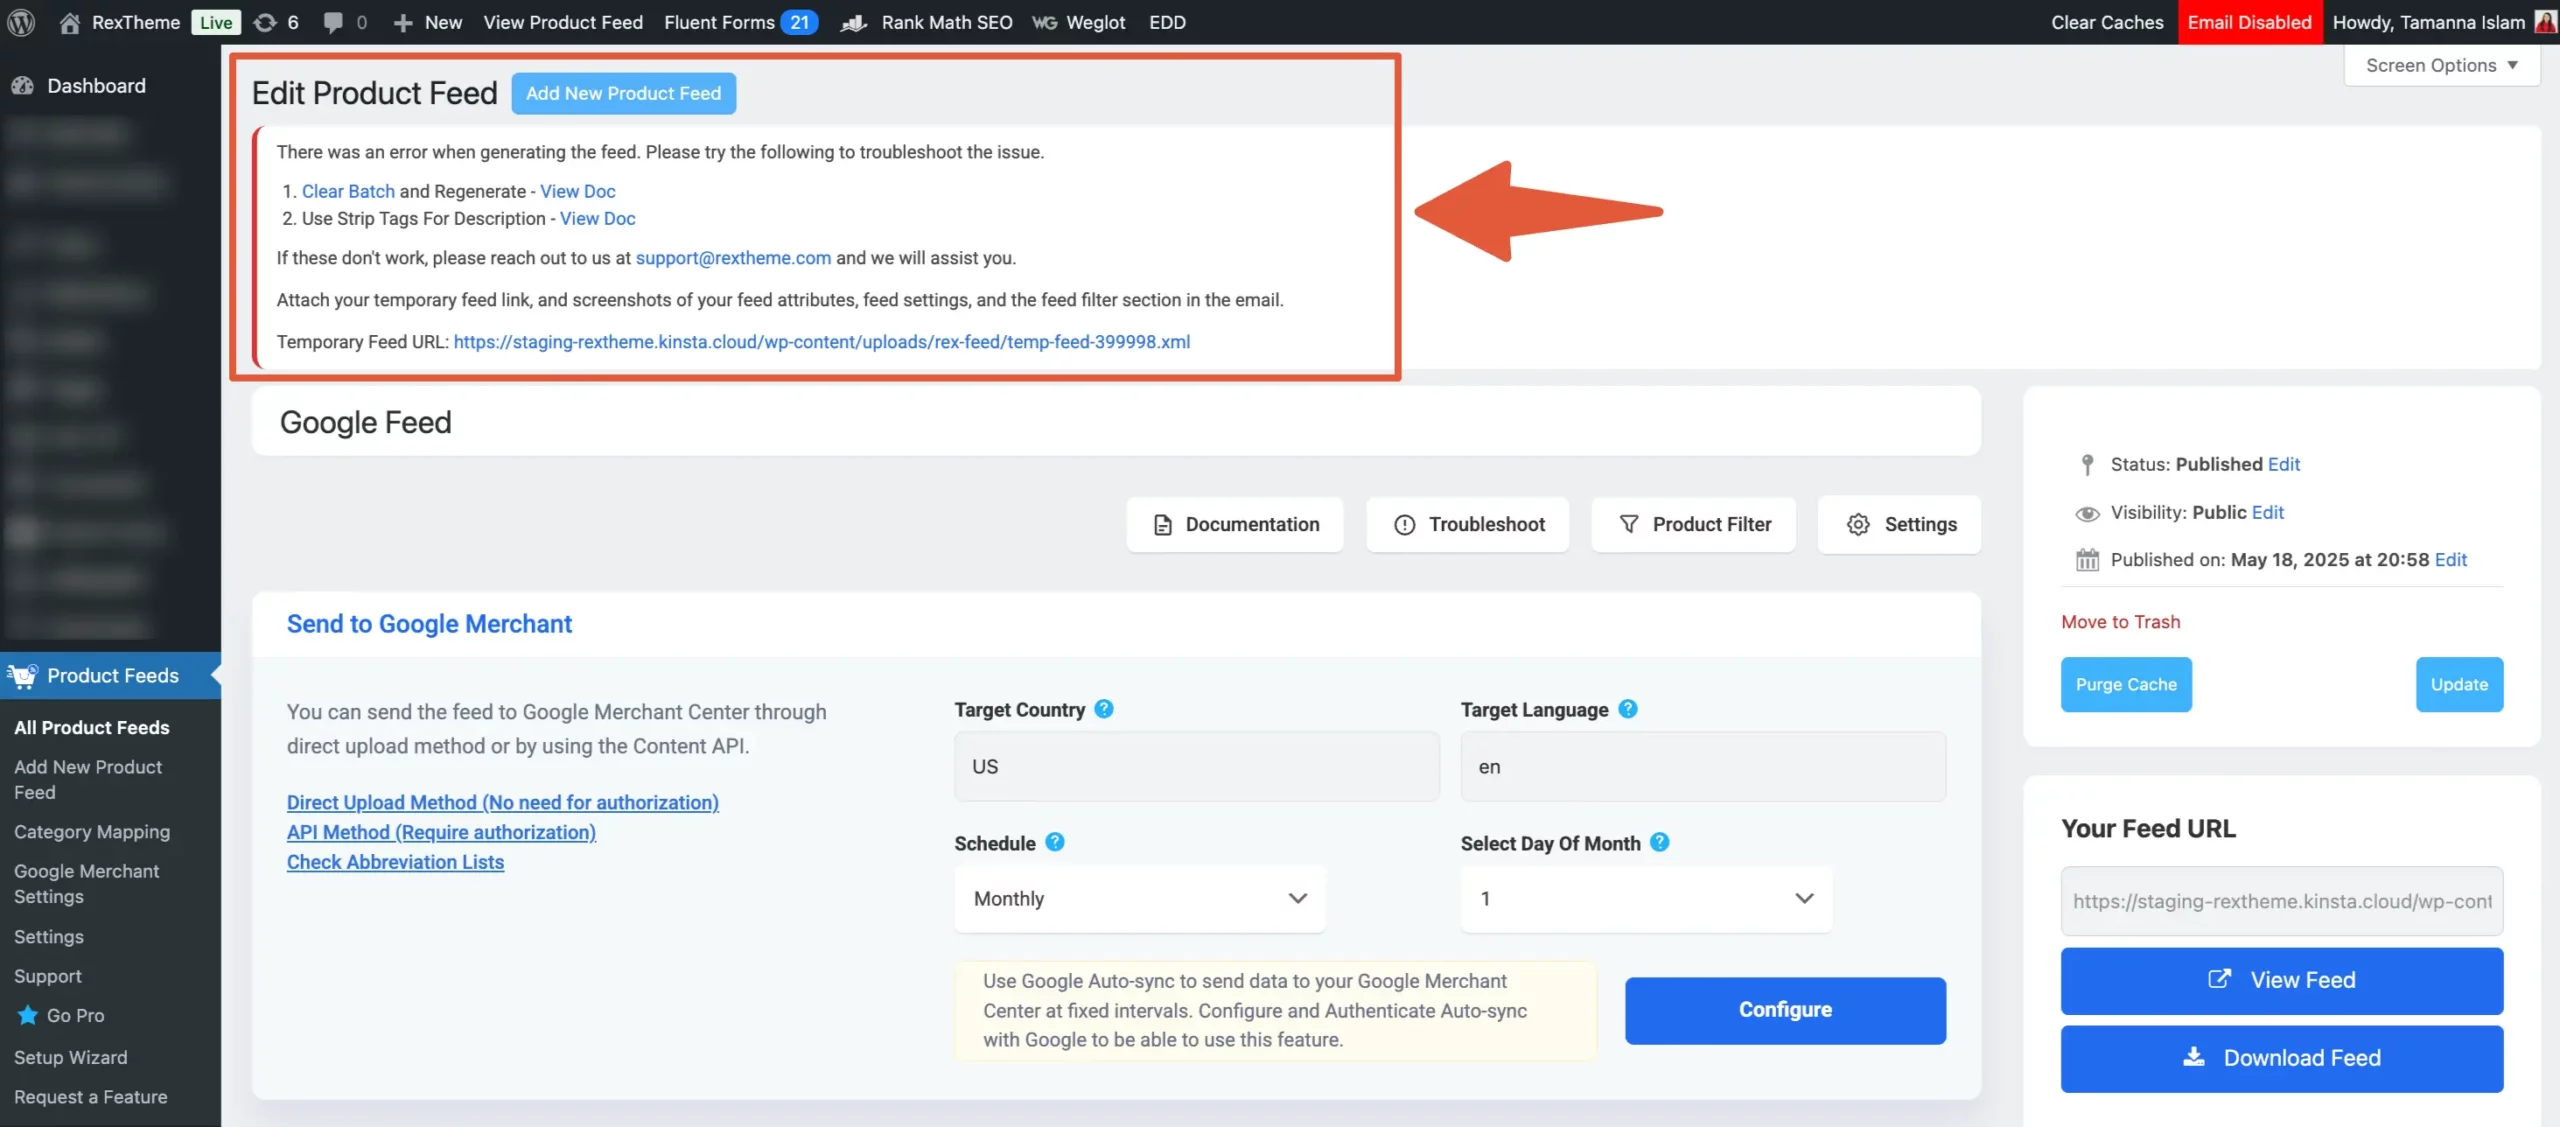Open the comments bubble icon
Viewport: 2560px width, 1127px height.
click(x=333, y=22)
